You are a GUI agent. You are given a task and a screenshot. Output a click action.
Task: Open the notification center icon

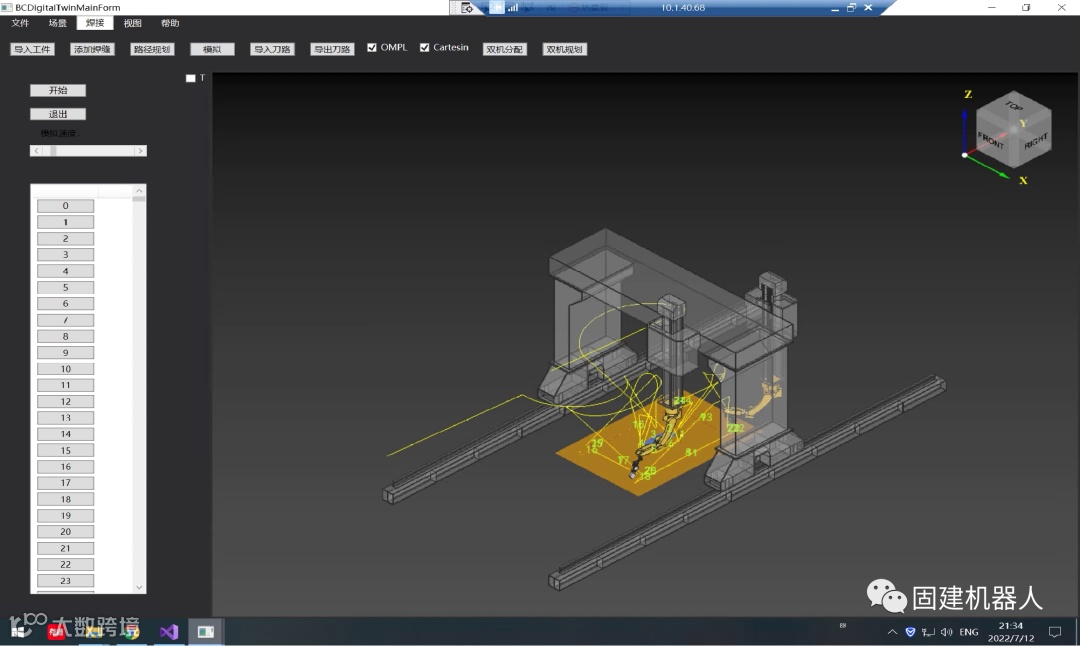click(x=1054, y=632)
